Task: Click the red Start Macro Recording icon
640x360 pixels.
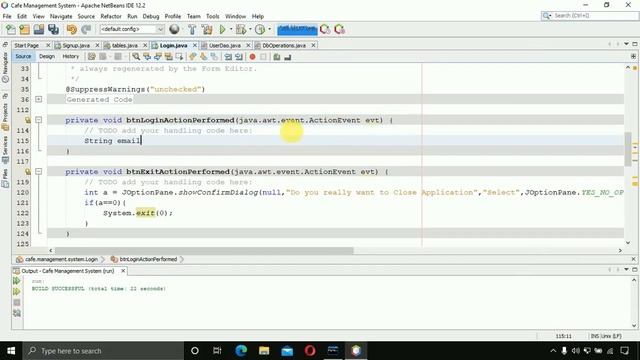Action: (252, 57)
